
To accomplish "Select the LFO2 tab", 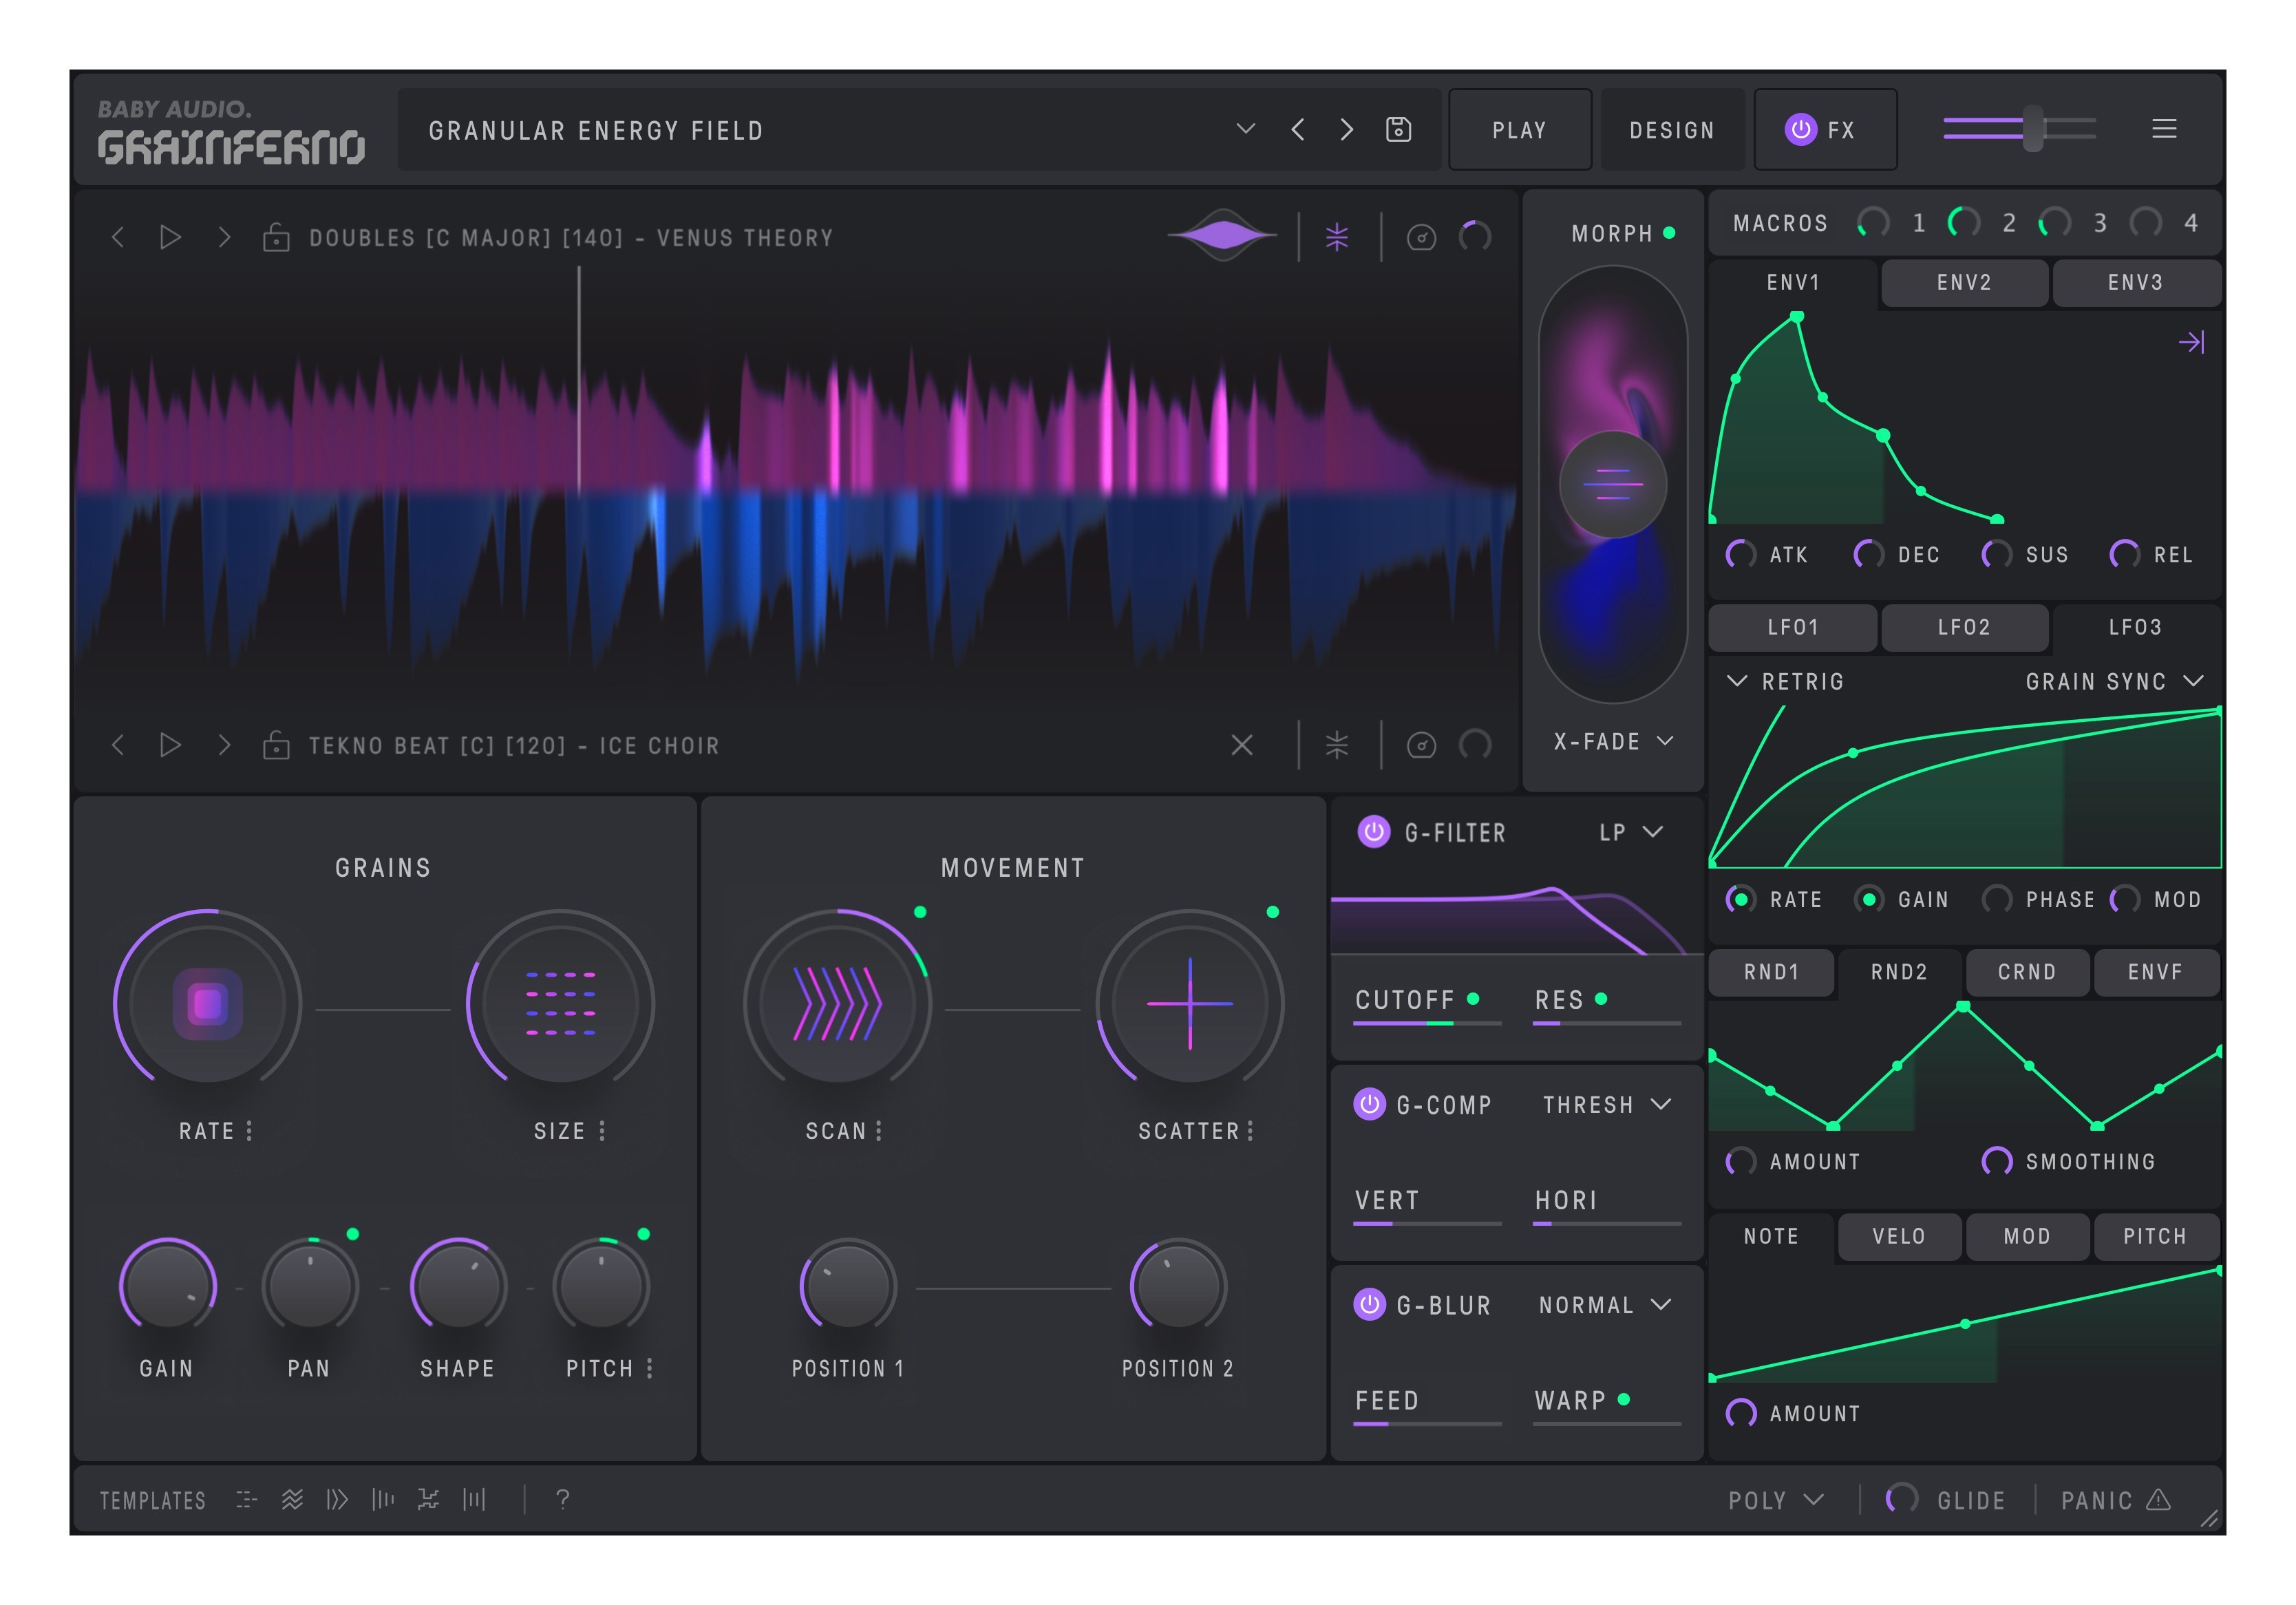I will point(1964,627).
